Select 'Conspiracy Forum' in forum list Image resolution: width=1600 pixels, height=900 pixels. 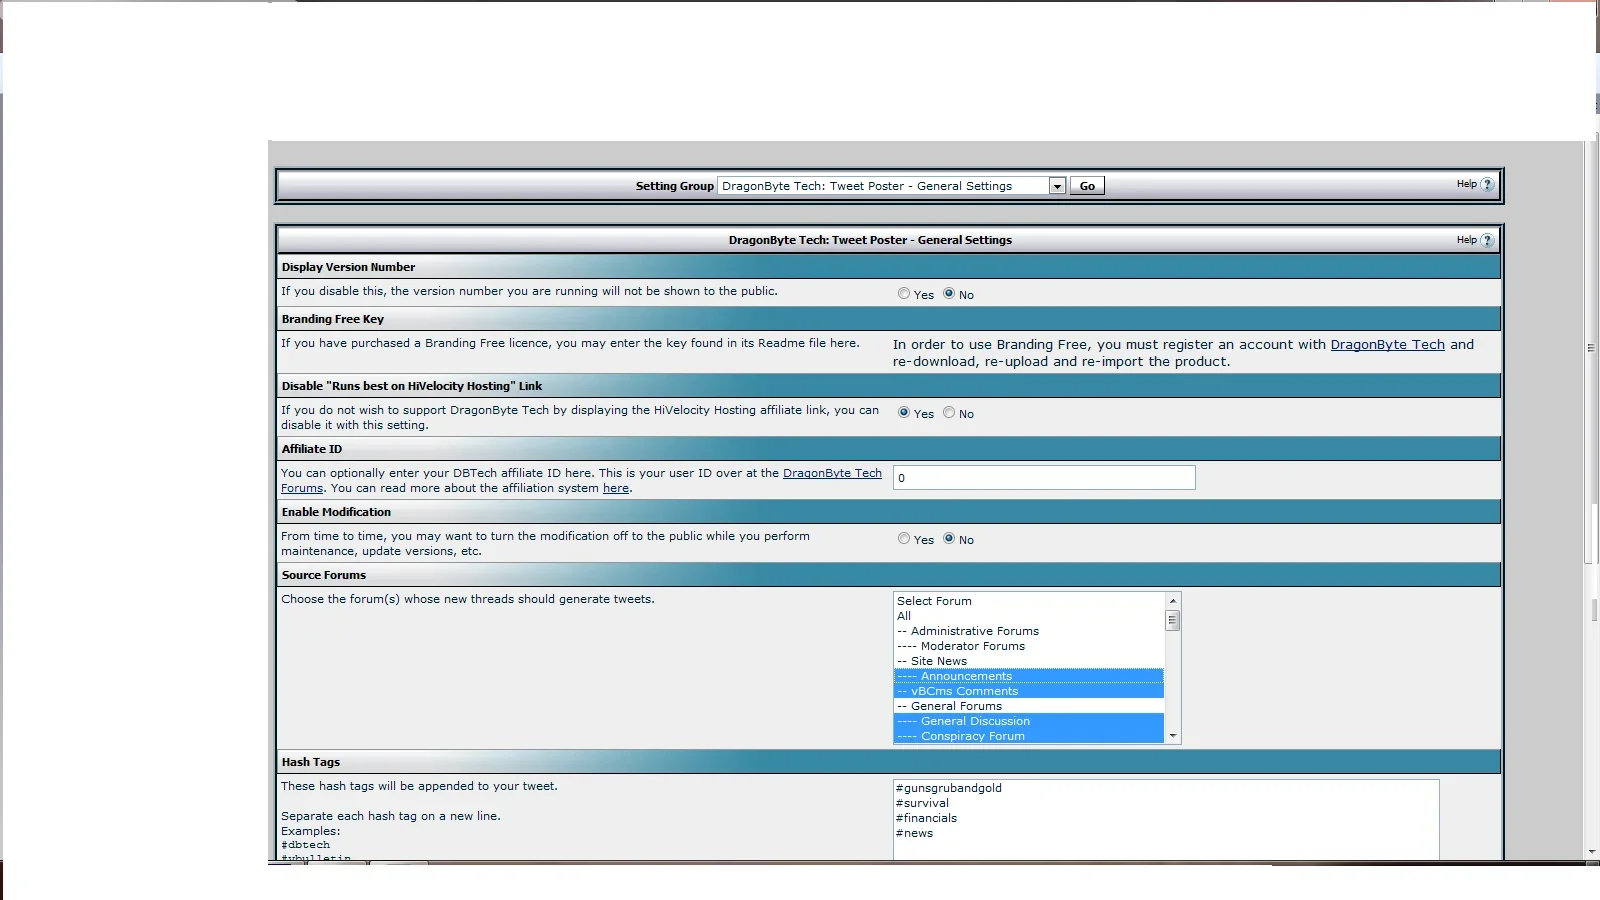(x=1028, y=736)
